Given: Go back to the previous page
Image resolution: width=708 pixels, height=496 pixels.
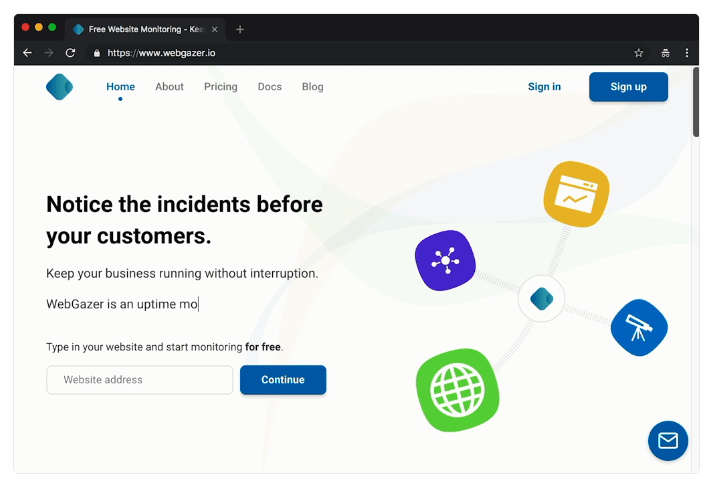Looking at the screenshot, I should [27, 53].
